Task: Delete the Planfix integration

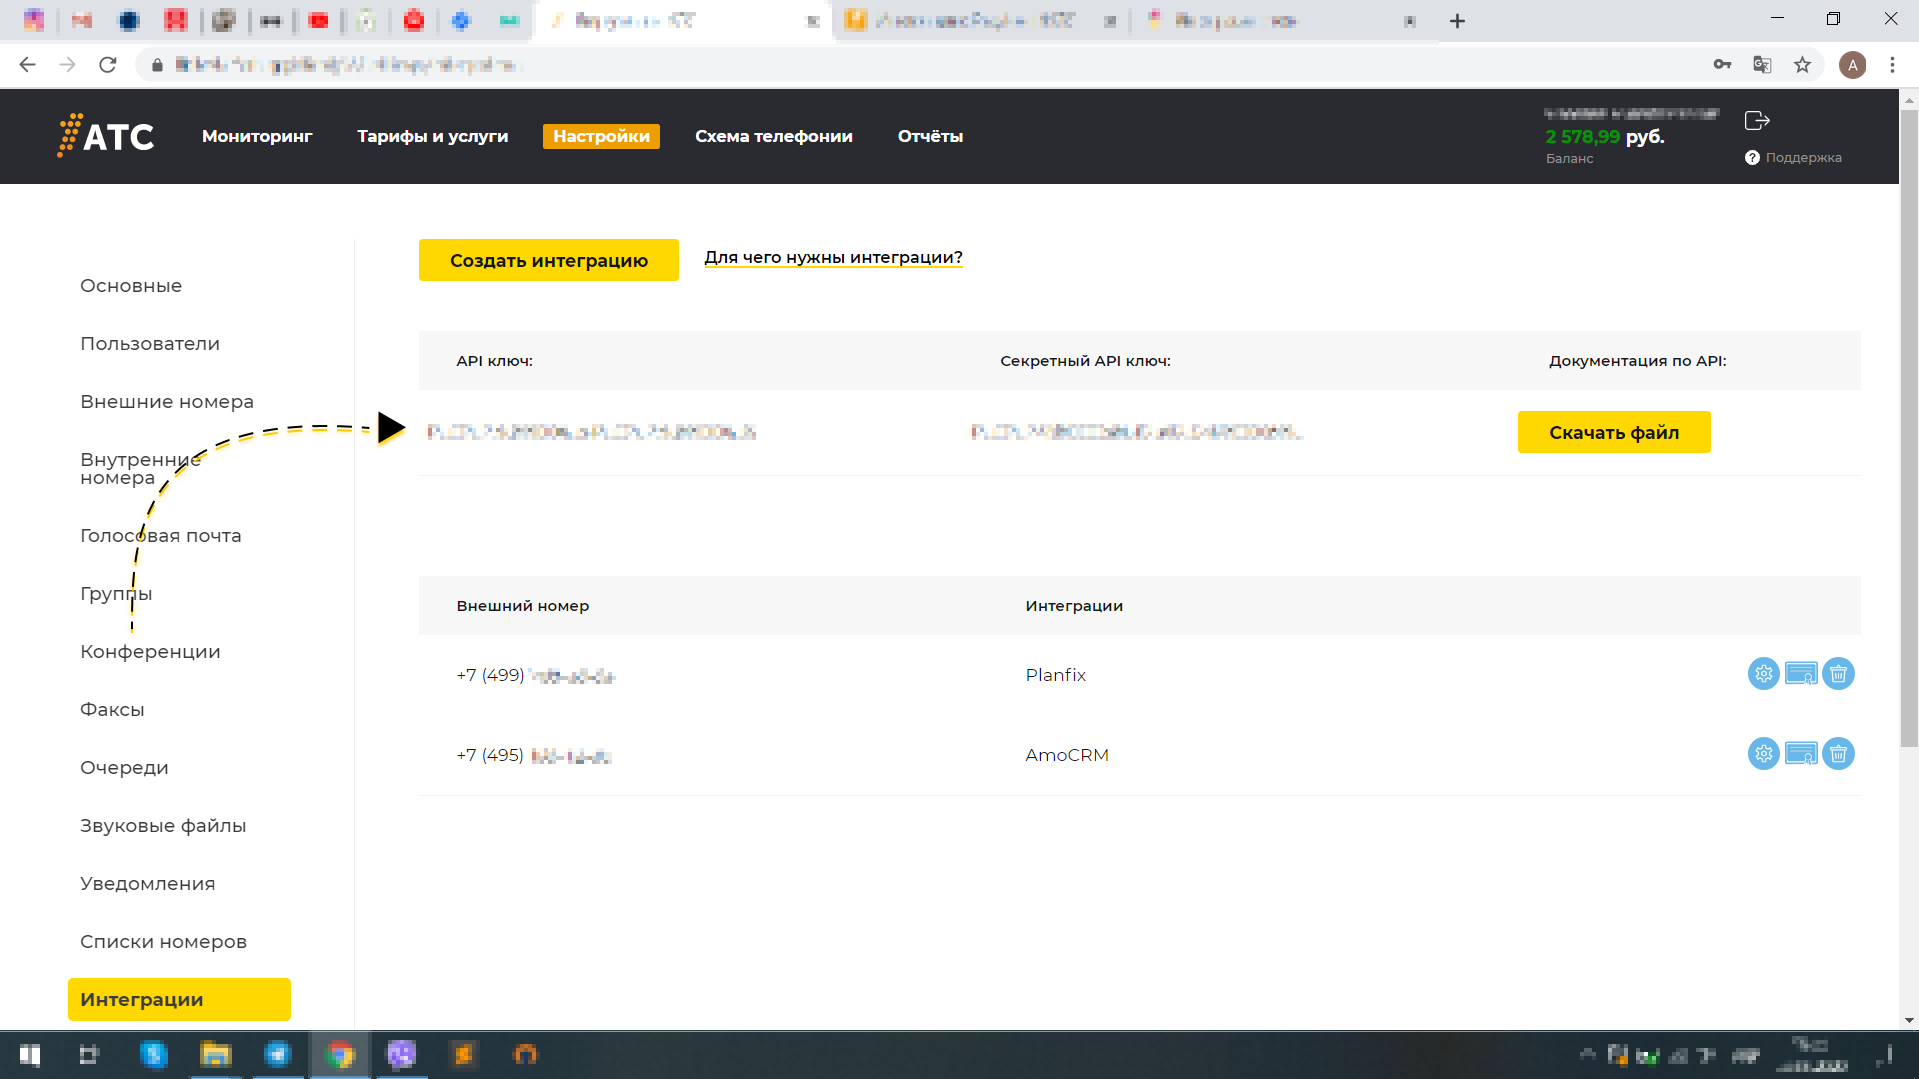Action: pos(1838,674)
